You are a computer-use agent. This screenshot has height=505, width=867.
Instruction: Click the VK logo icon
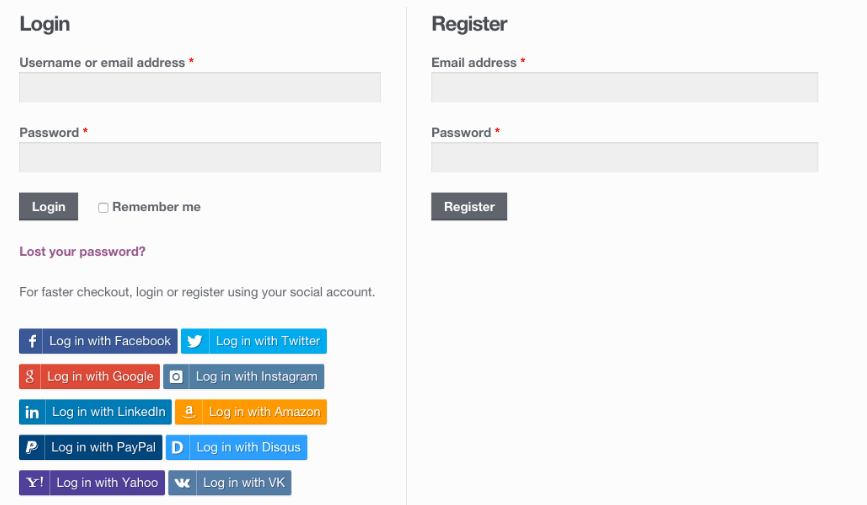click(x=182, y=483)
